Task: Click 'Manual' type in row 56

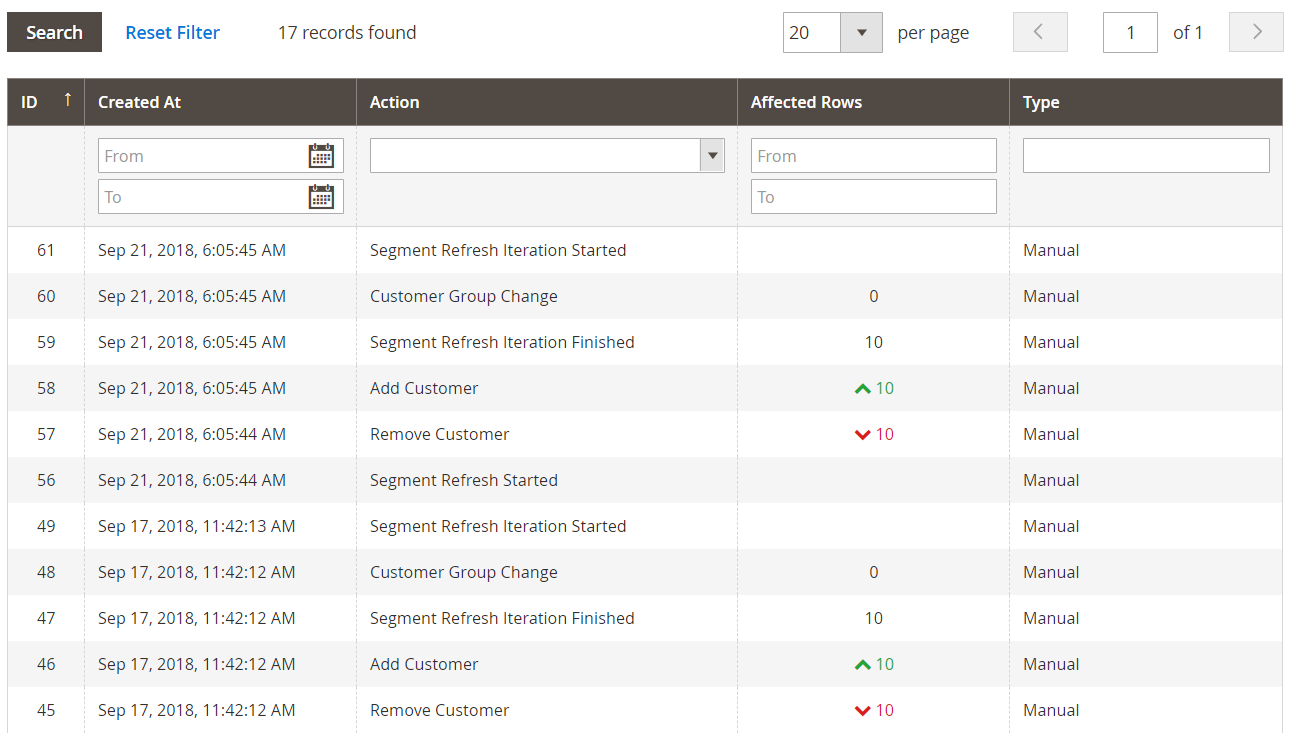Action: coord(1051,480)
